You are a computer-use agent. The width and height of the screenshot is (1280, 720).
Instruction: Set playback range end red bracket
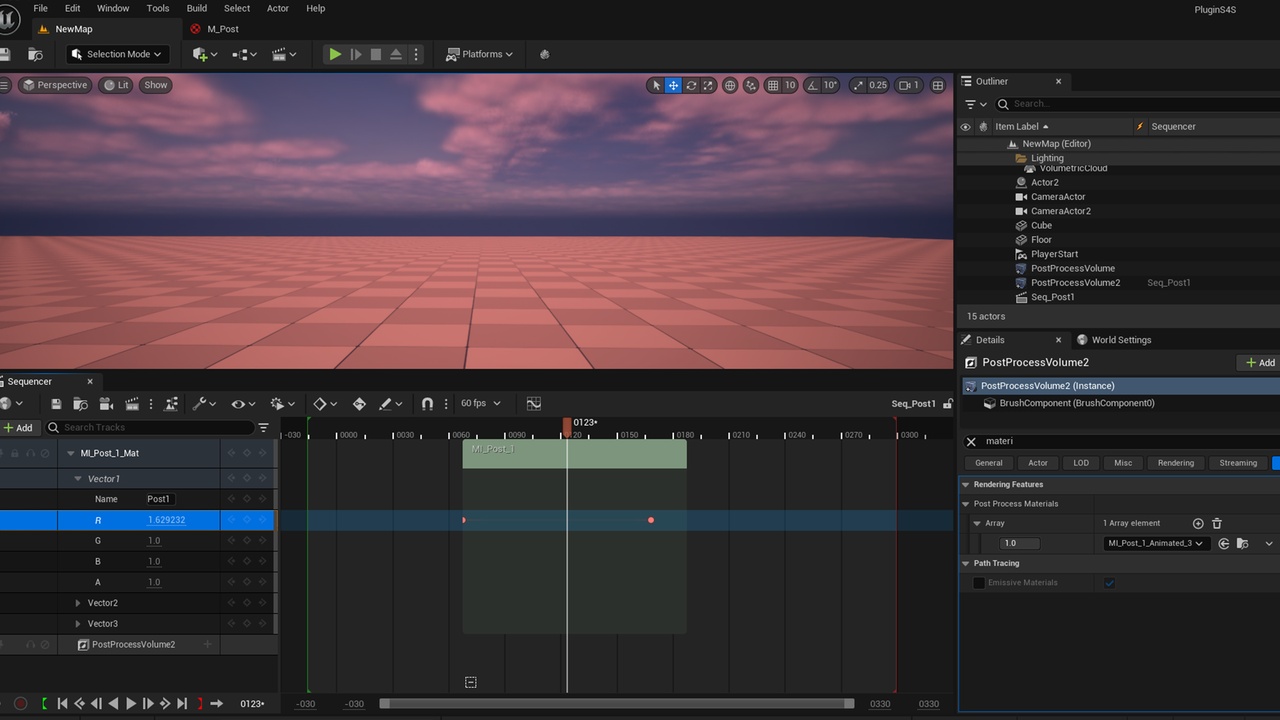[x=199, y=704]
